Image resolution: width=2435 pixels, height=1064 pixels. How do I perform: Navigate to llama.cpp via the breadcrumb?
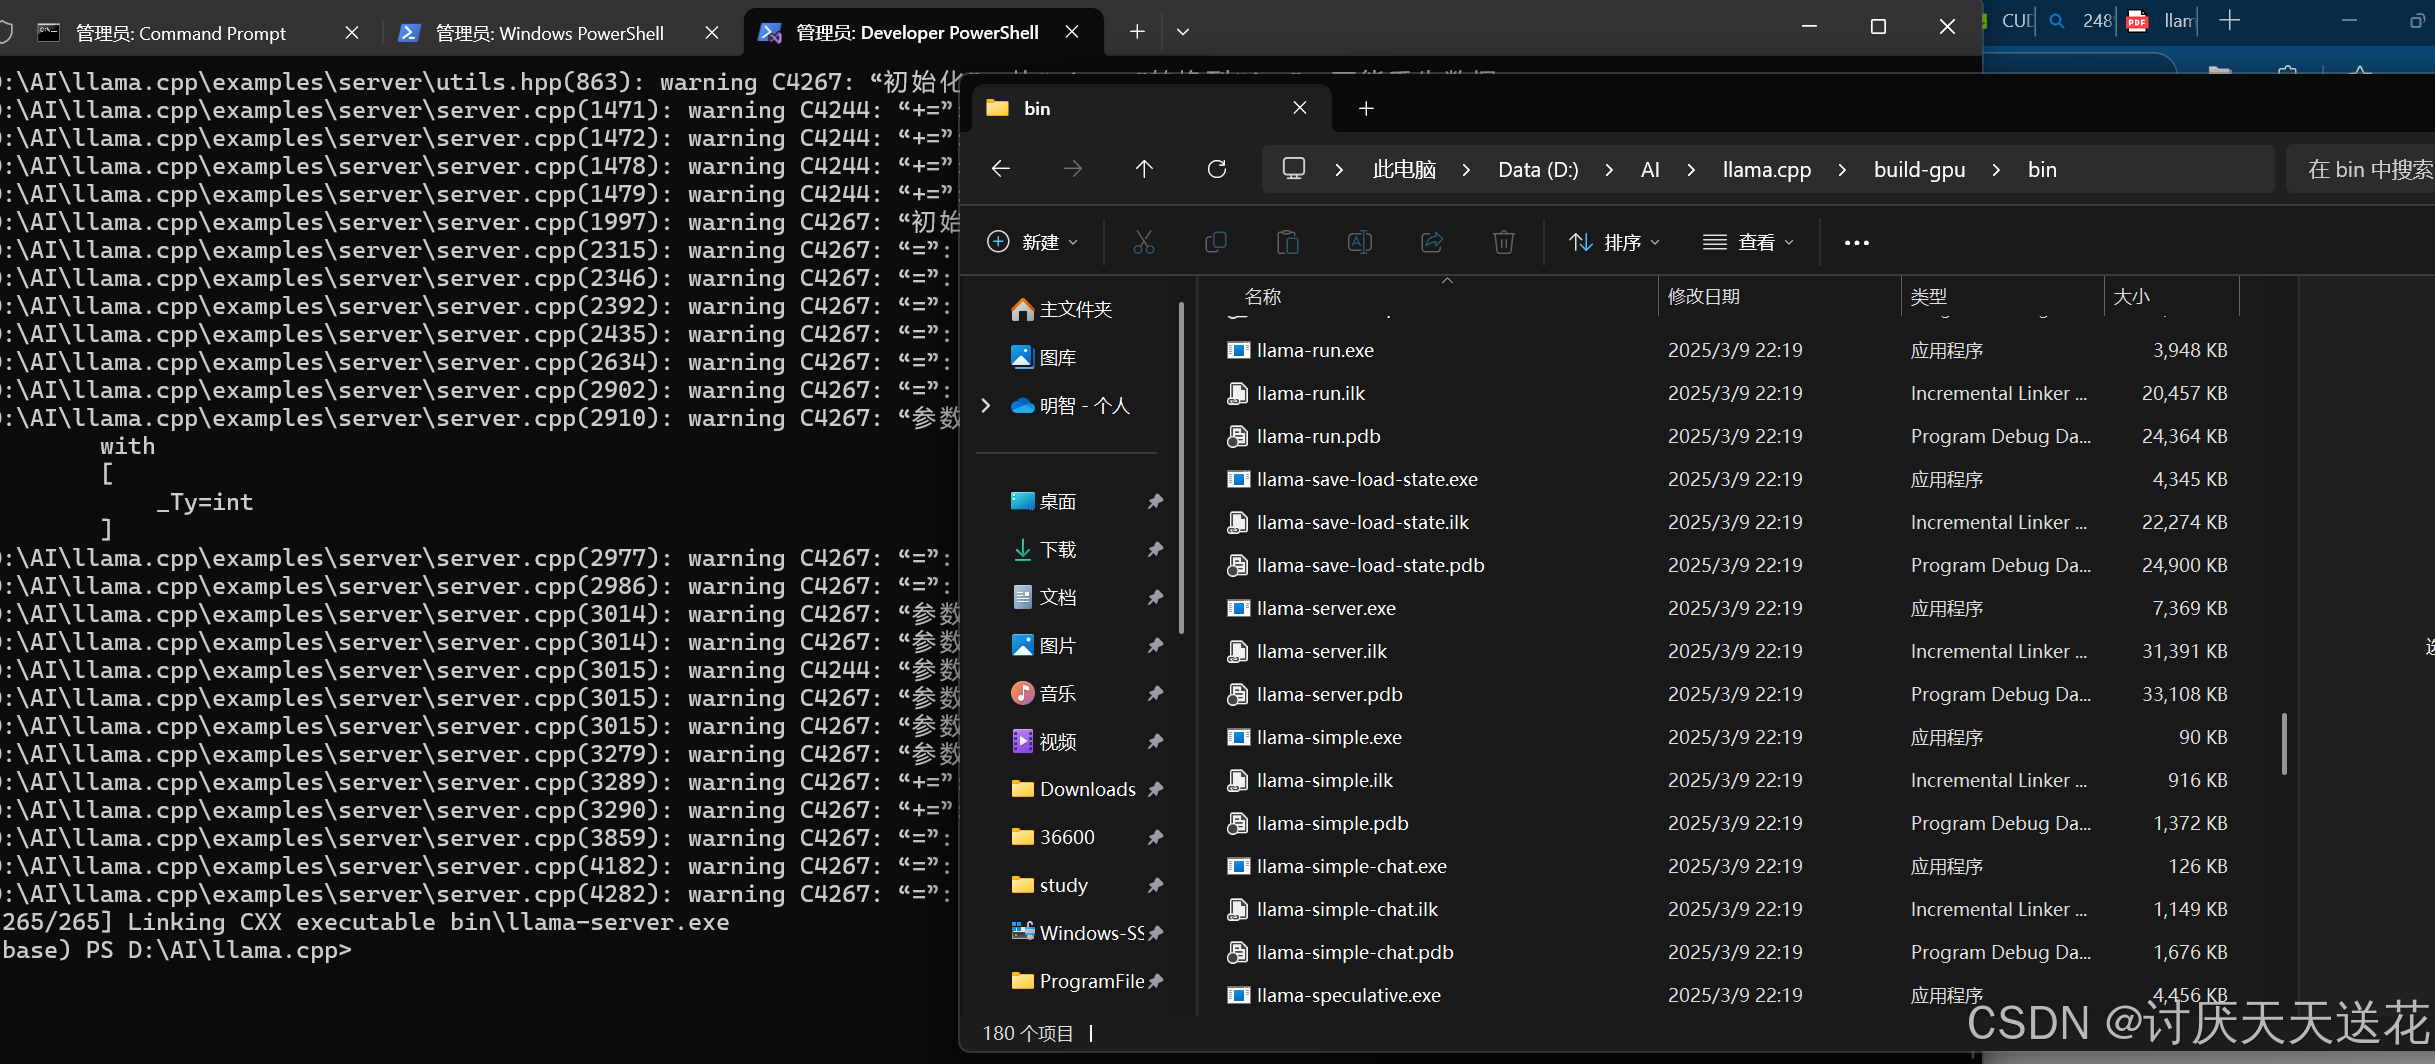(1766, 169)
